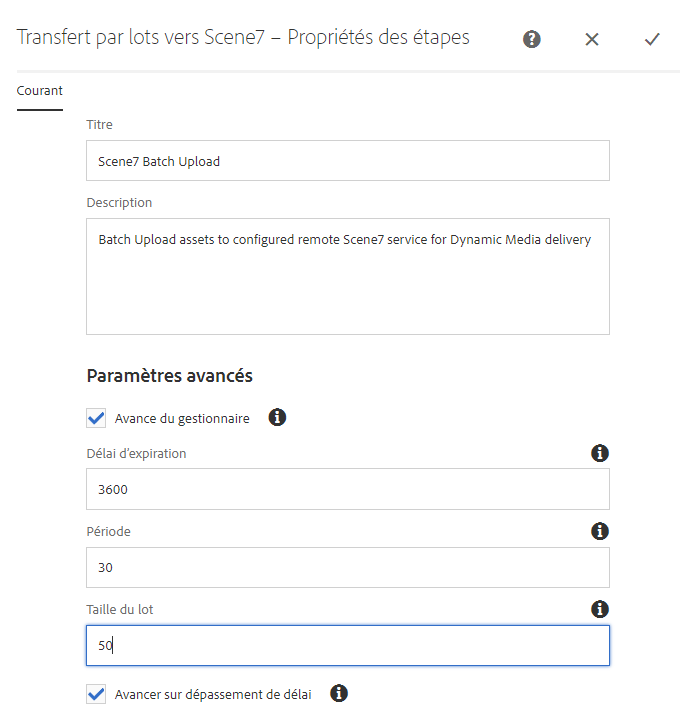Viewport: 692px width, 728px height.
Task: Close the step properties dialog with X
Action: click(592, 39)
